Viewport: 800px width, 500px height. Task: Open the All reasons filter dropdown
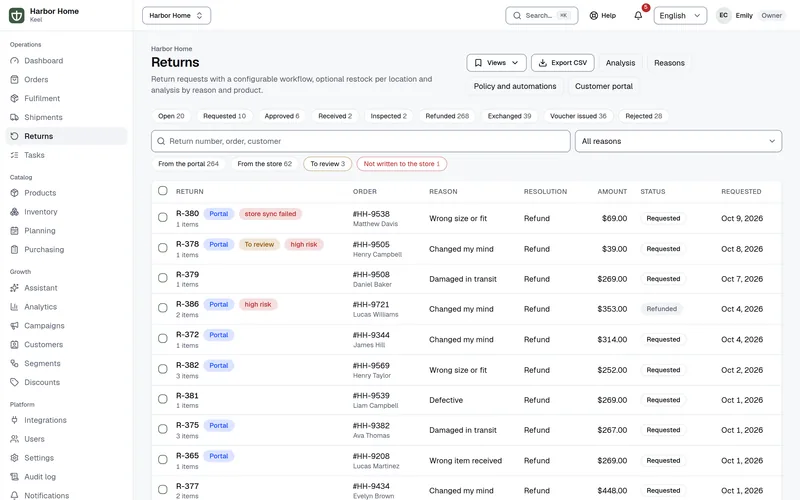pos(678,141)
